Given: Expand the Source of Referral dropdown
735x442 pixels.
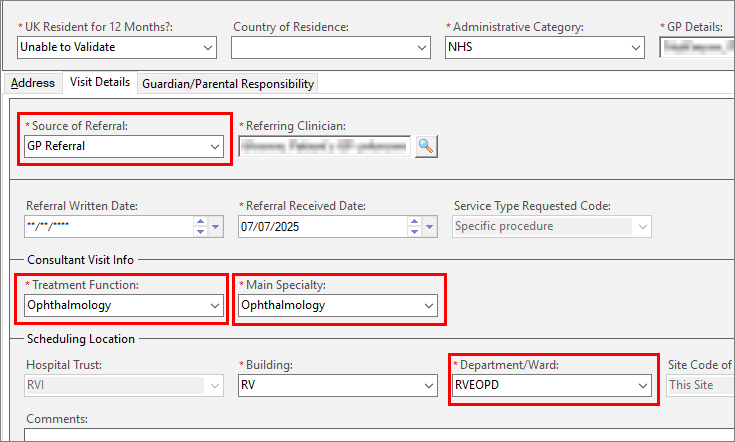Looking at the screenshot, I should [214, 147].
